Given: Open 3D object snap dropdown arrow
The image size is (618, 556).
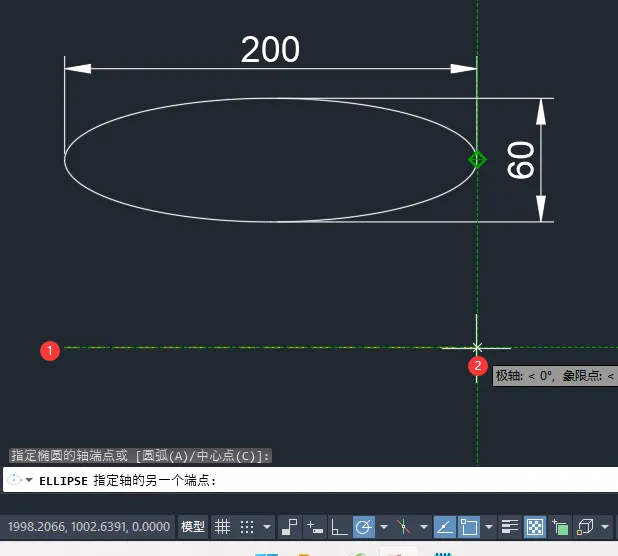Looking at the screenshot, I should (x=605, y=527).
